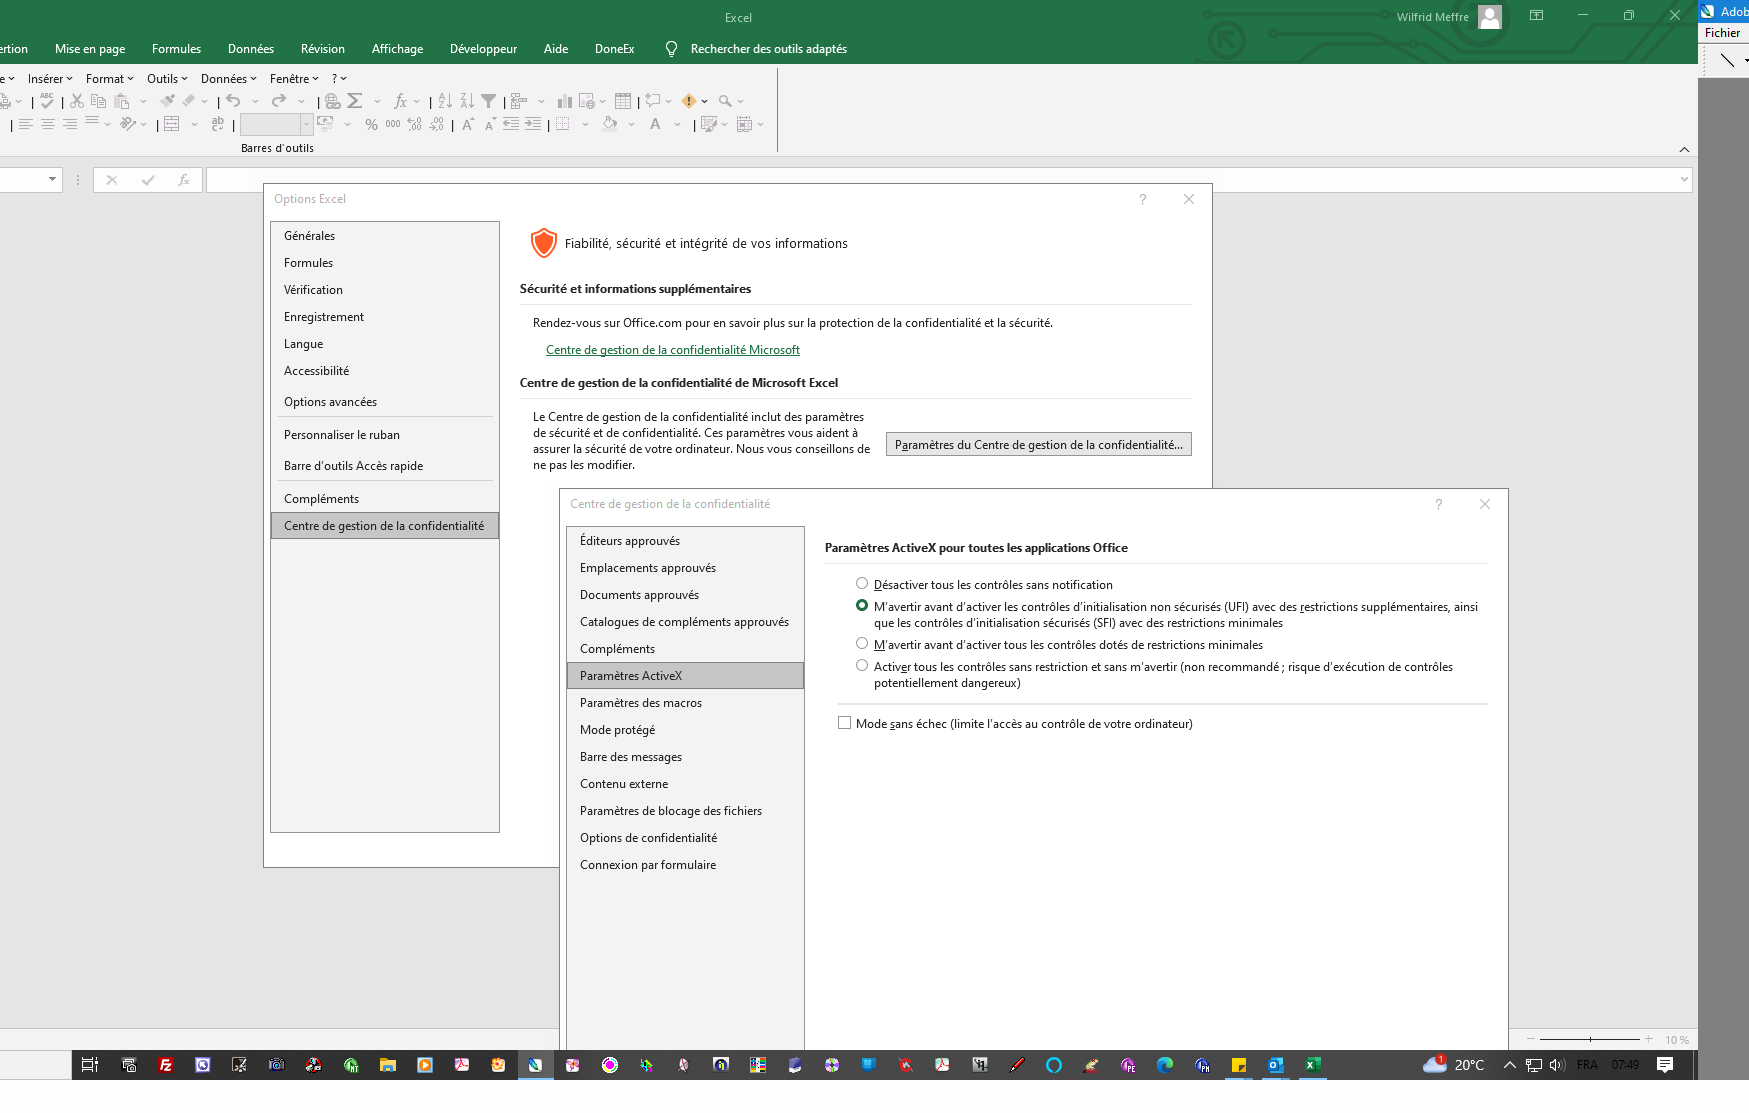Open Centre de gestion de la confidentialité Microsoft link
This screenshot has width=1749, height=1113.
pos(672,350)
